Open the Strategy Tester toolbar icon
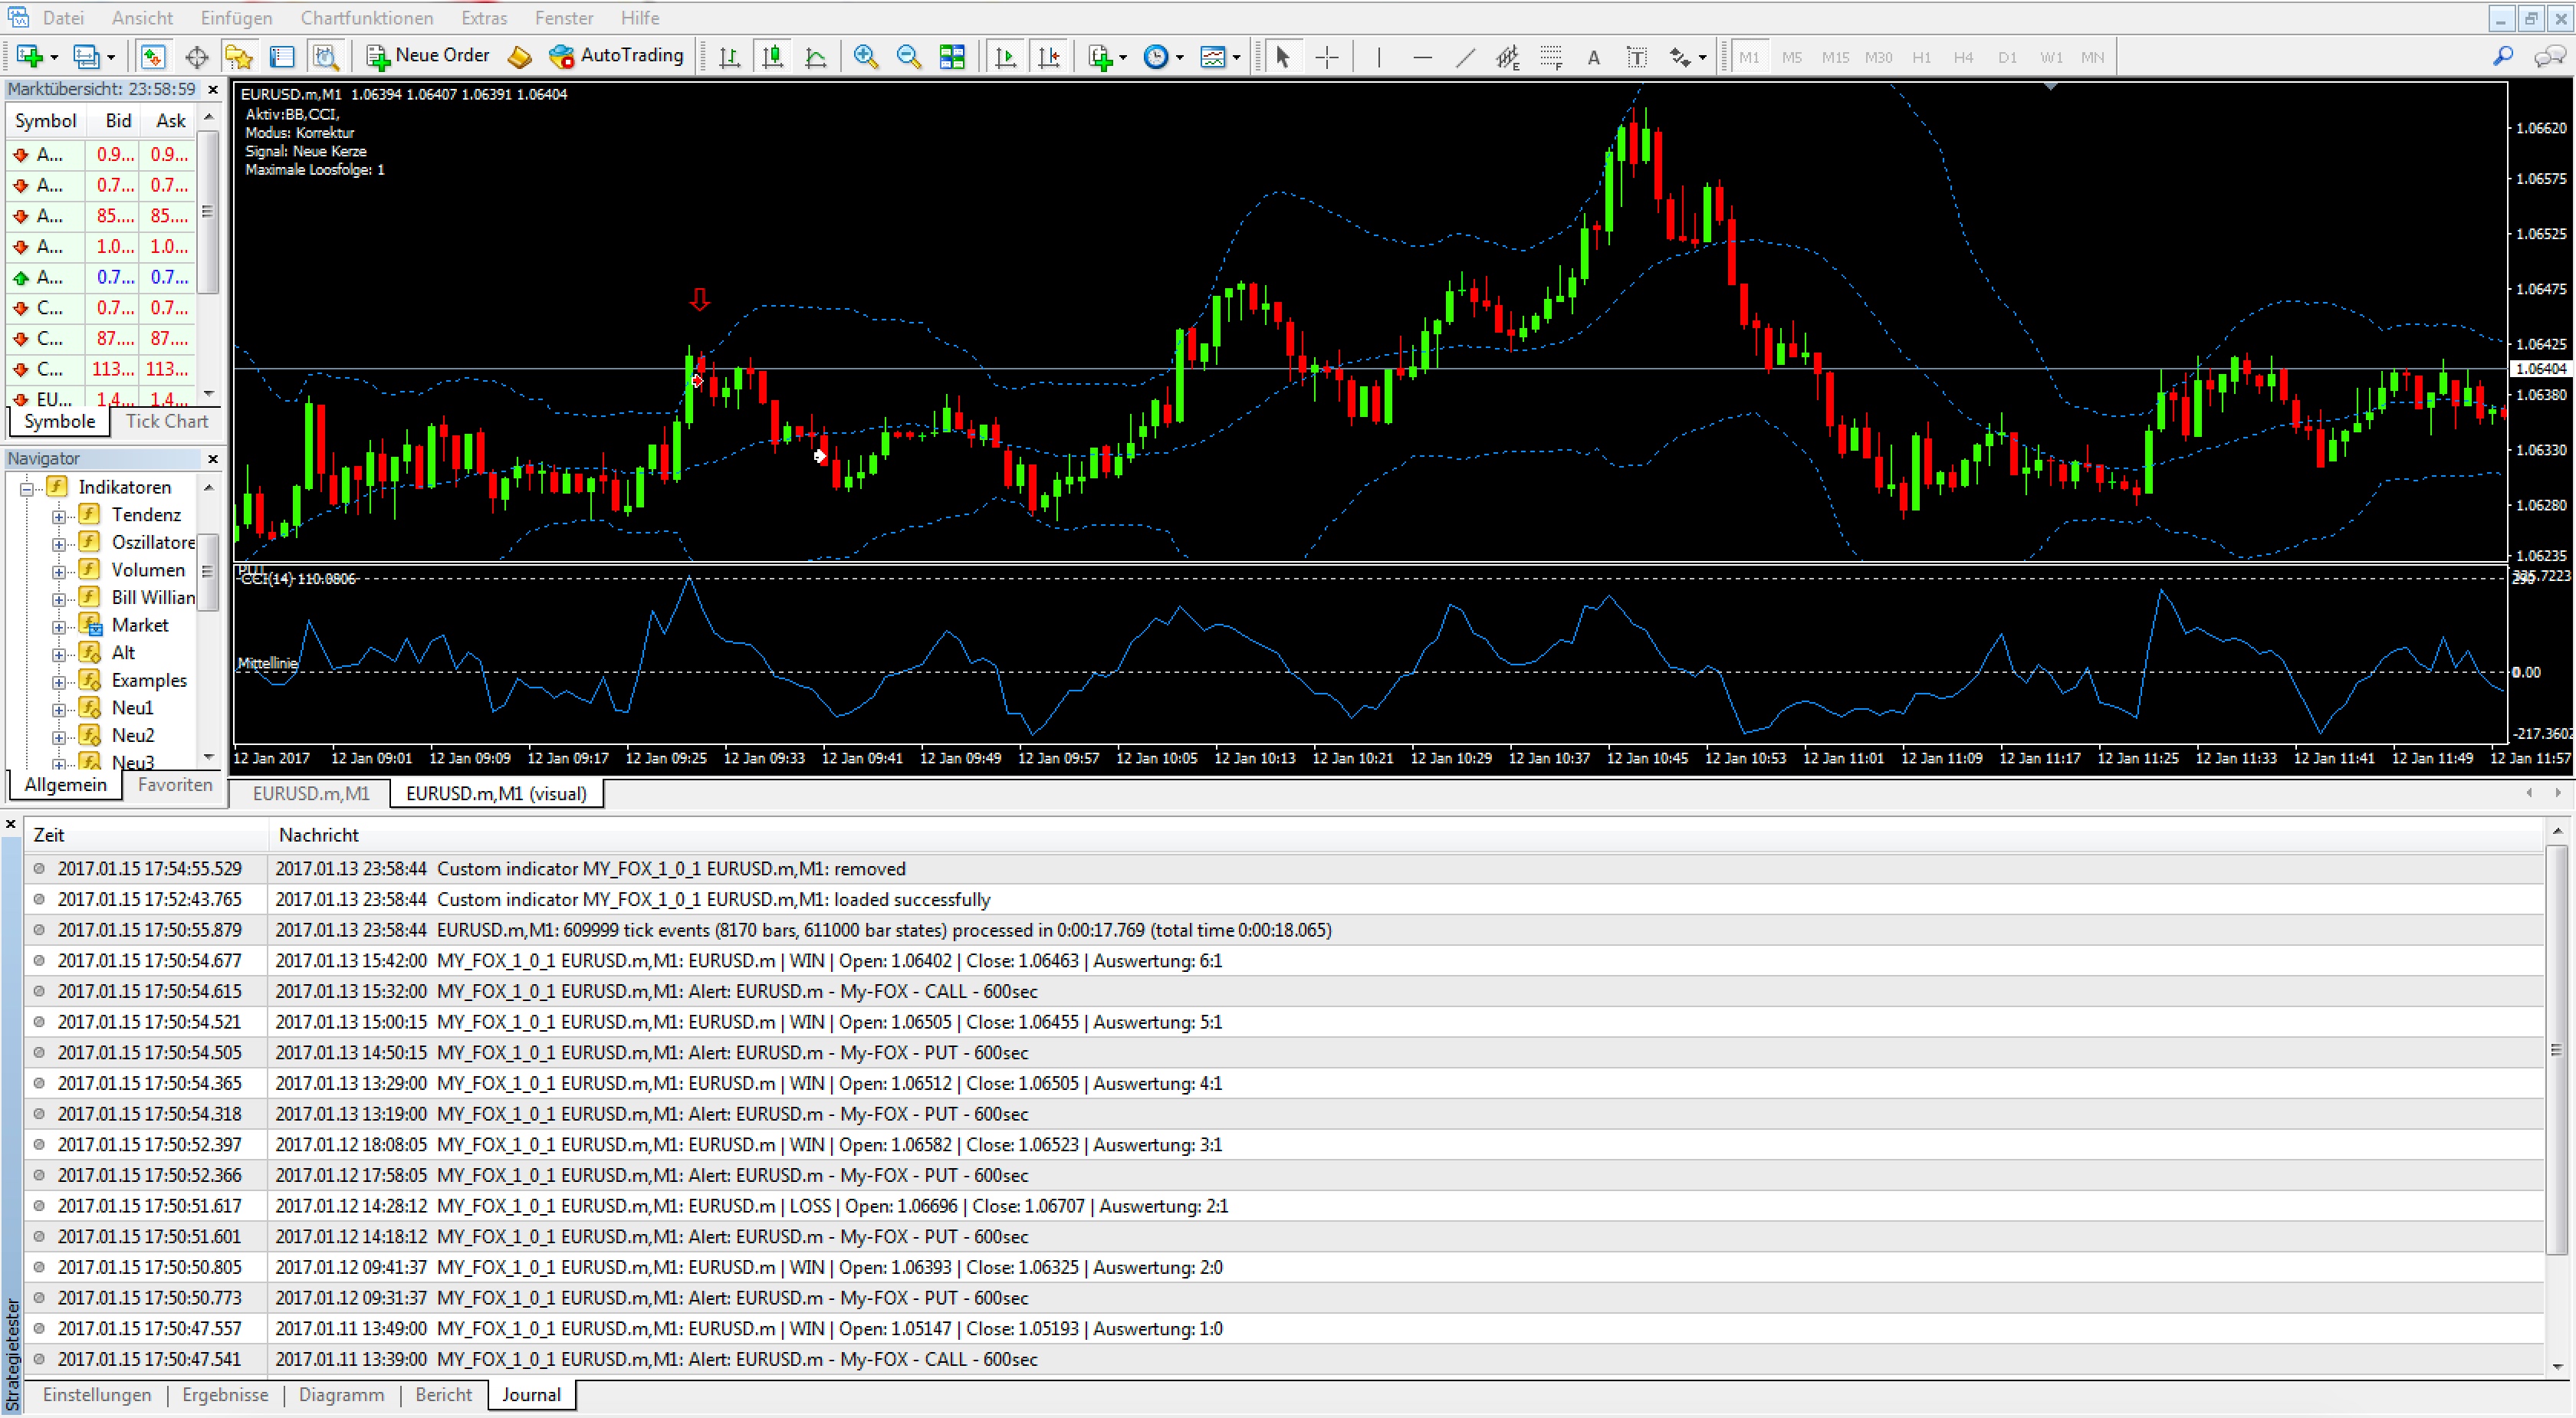 [325, 57]
